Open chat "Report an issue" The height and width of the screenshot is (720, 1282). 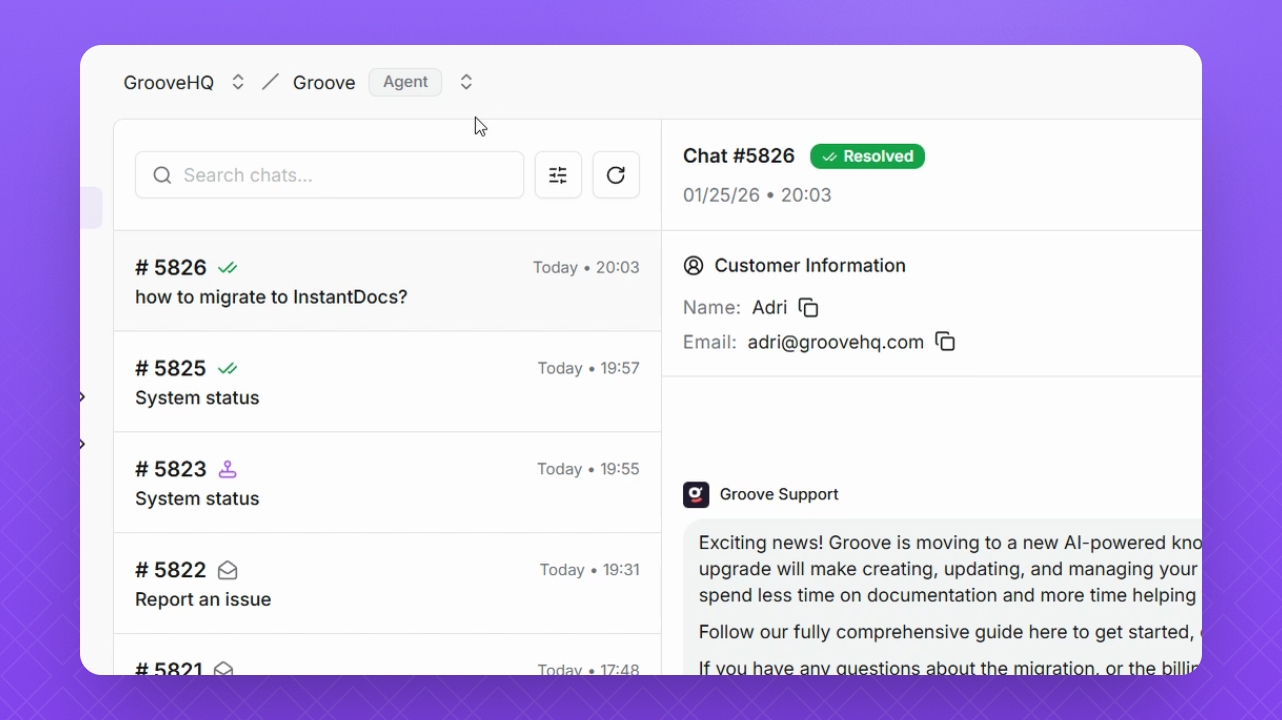click(x=387, y=584)
